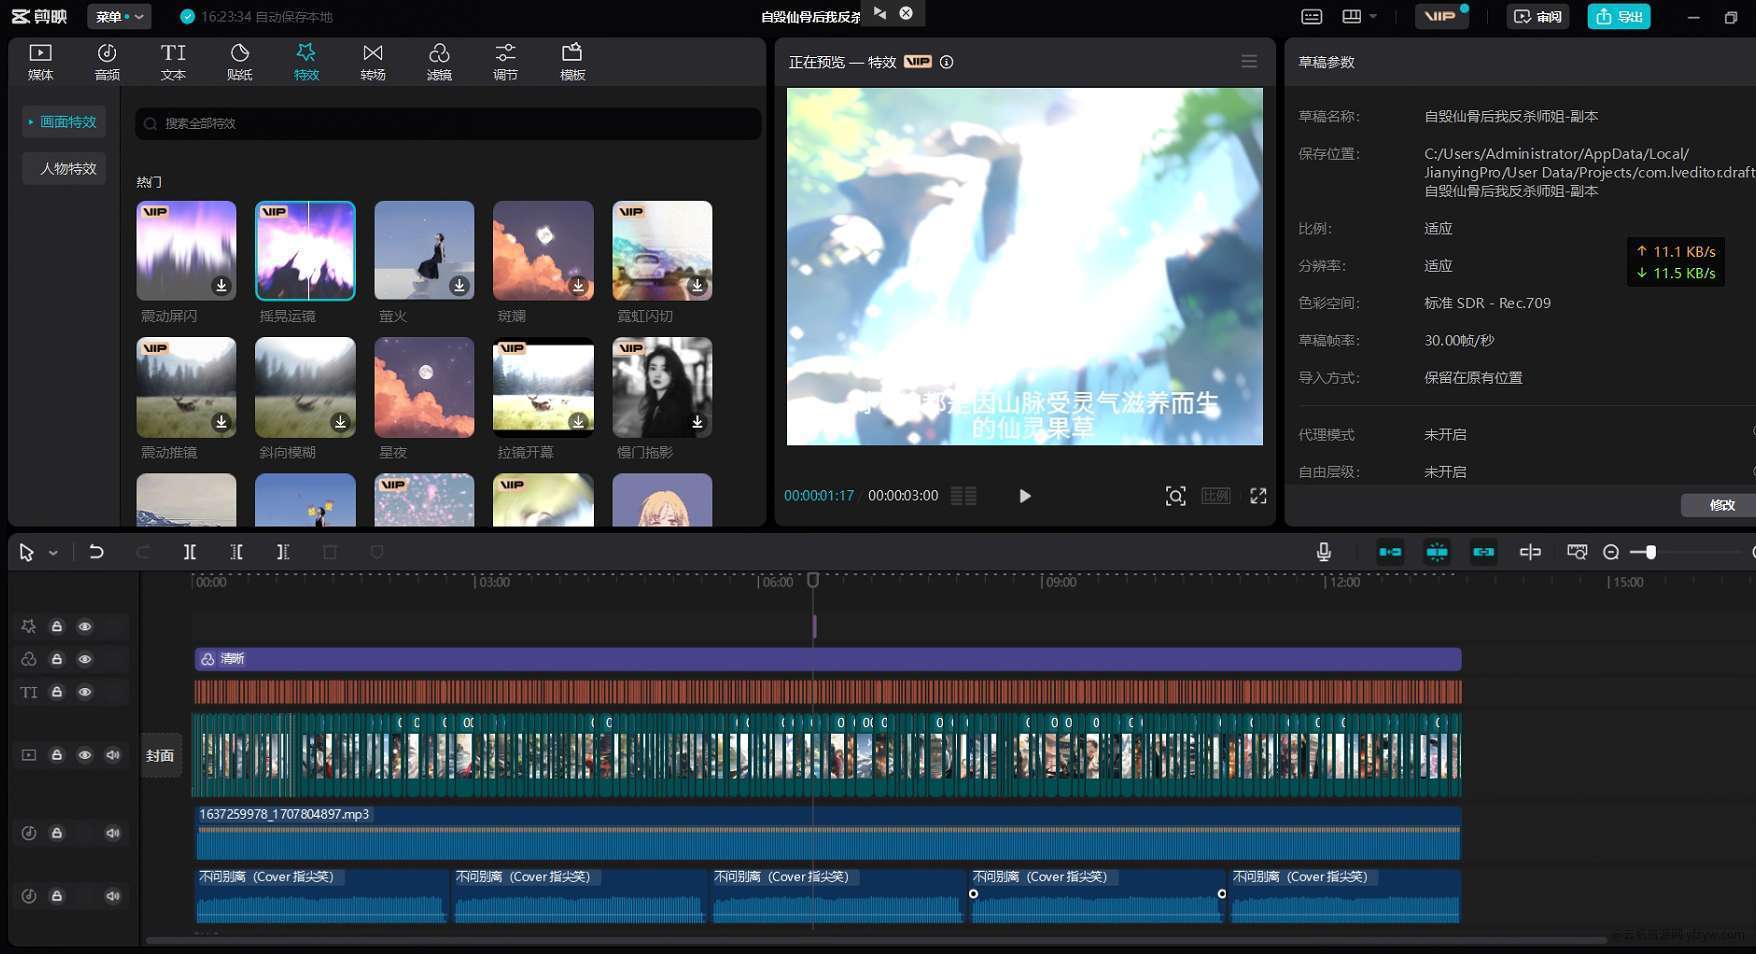The image size is (1756, 954).
Task: Toggle auto snapping on timeline
Action: coord(1437,552)
